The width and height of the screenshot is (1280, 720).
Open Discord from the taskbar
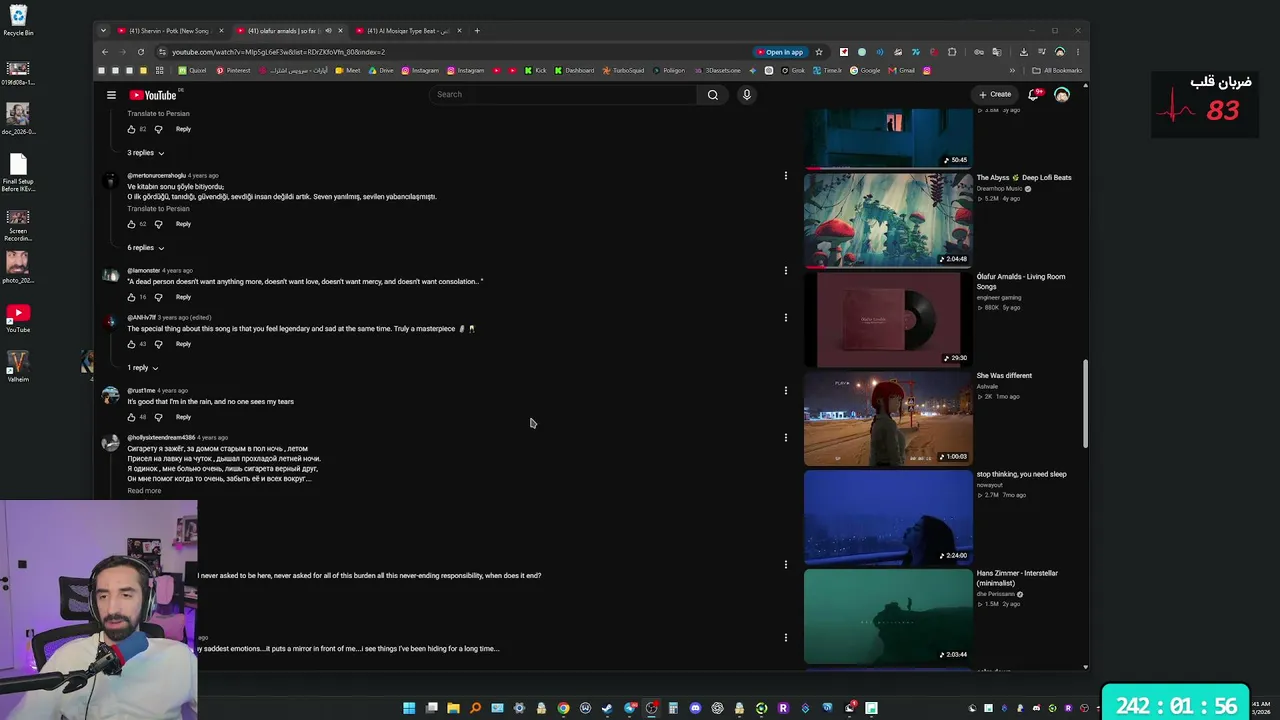pyautogui.click(x=695, y=708)
